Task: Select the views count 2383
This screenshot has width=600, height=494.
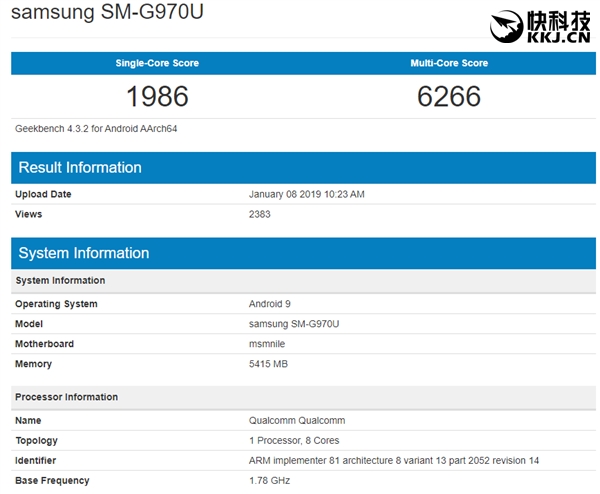Action: pyautogui.click(x=259, y=214)
